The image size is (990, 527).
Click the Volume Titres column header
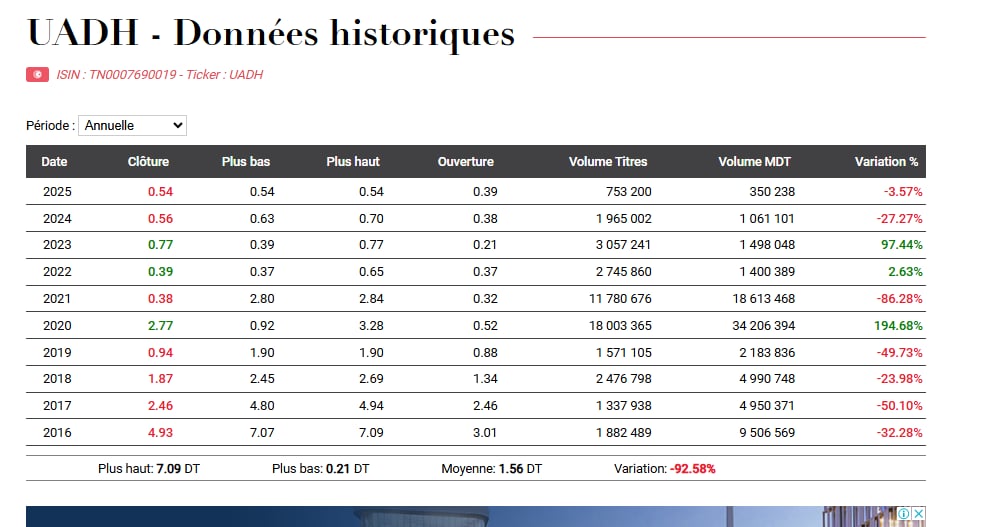tap(608, 162)
